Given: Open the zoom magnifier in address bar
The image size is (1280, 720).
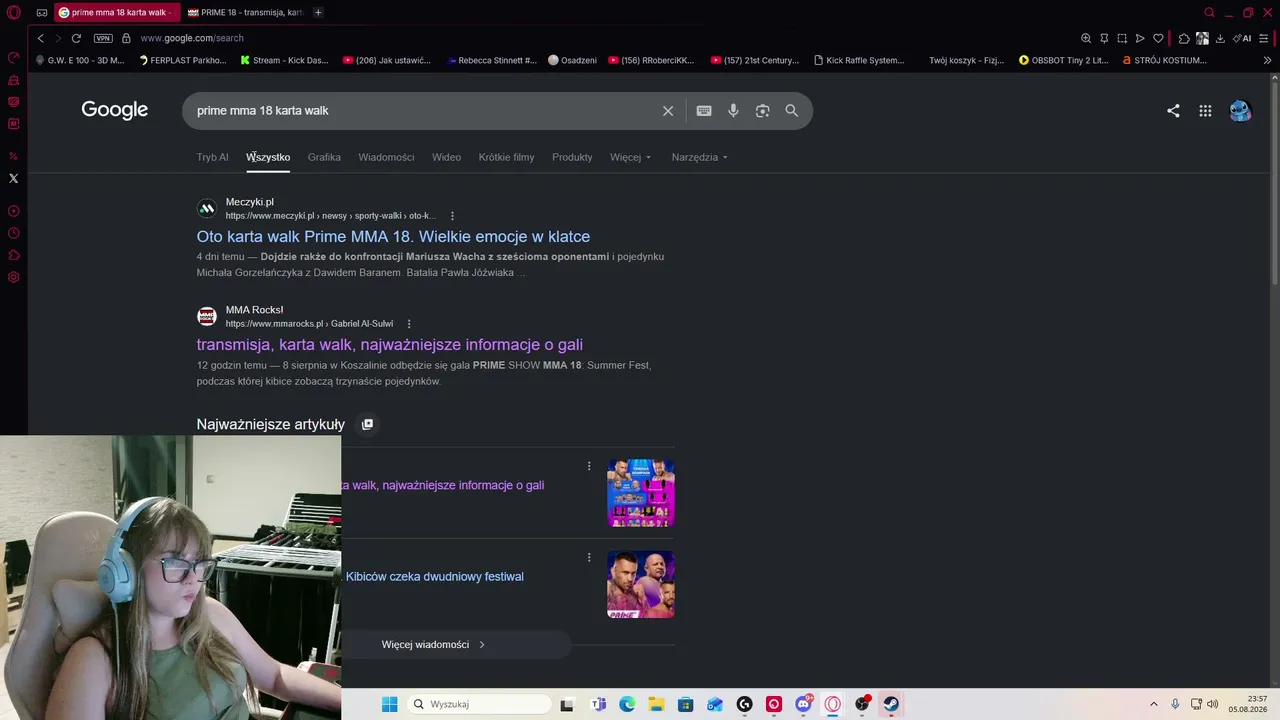Looking at the screenshot, I should tap(1086, 38).
